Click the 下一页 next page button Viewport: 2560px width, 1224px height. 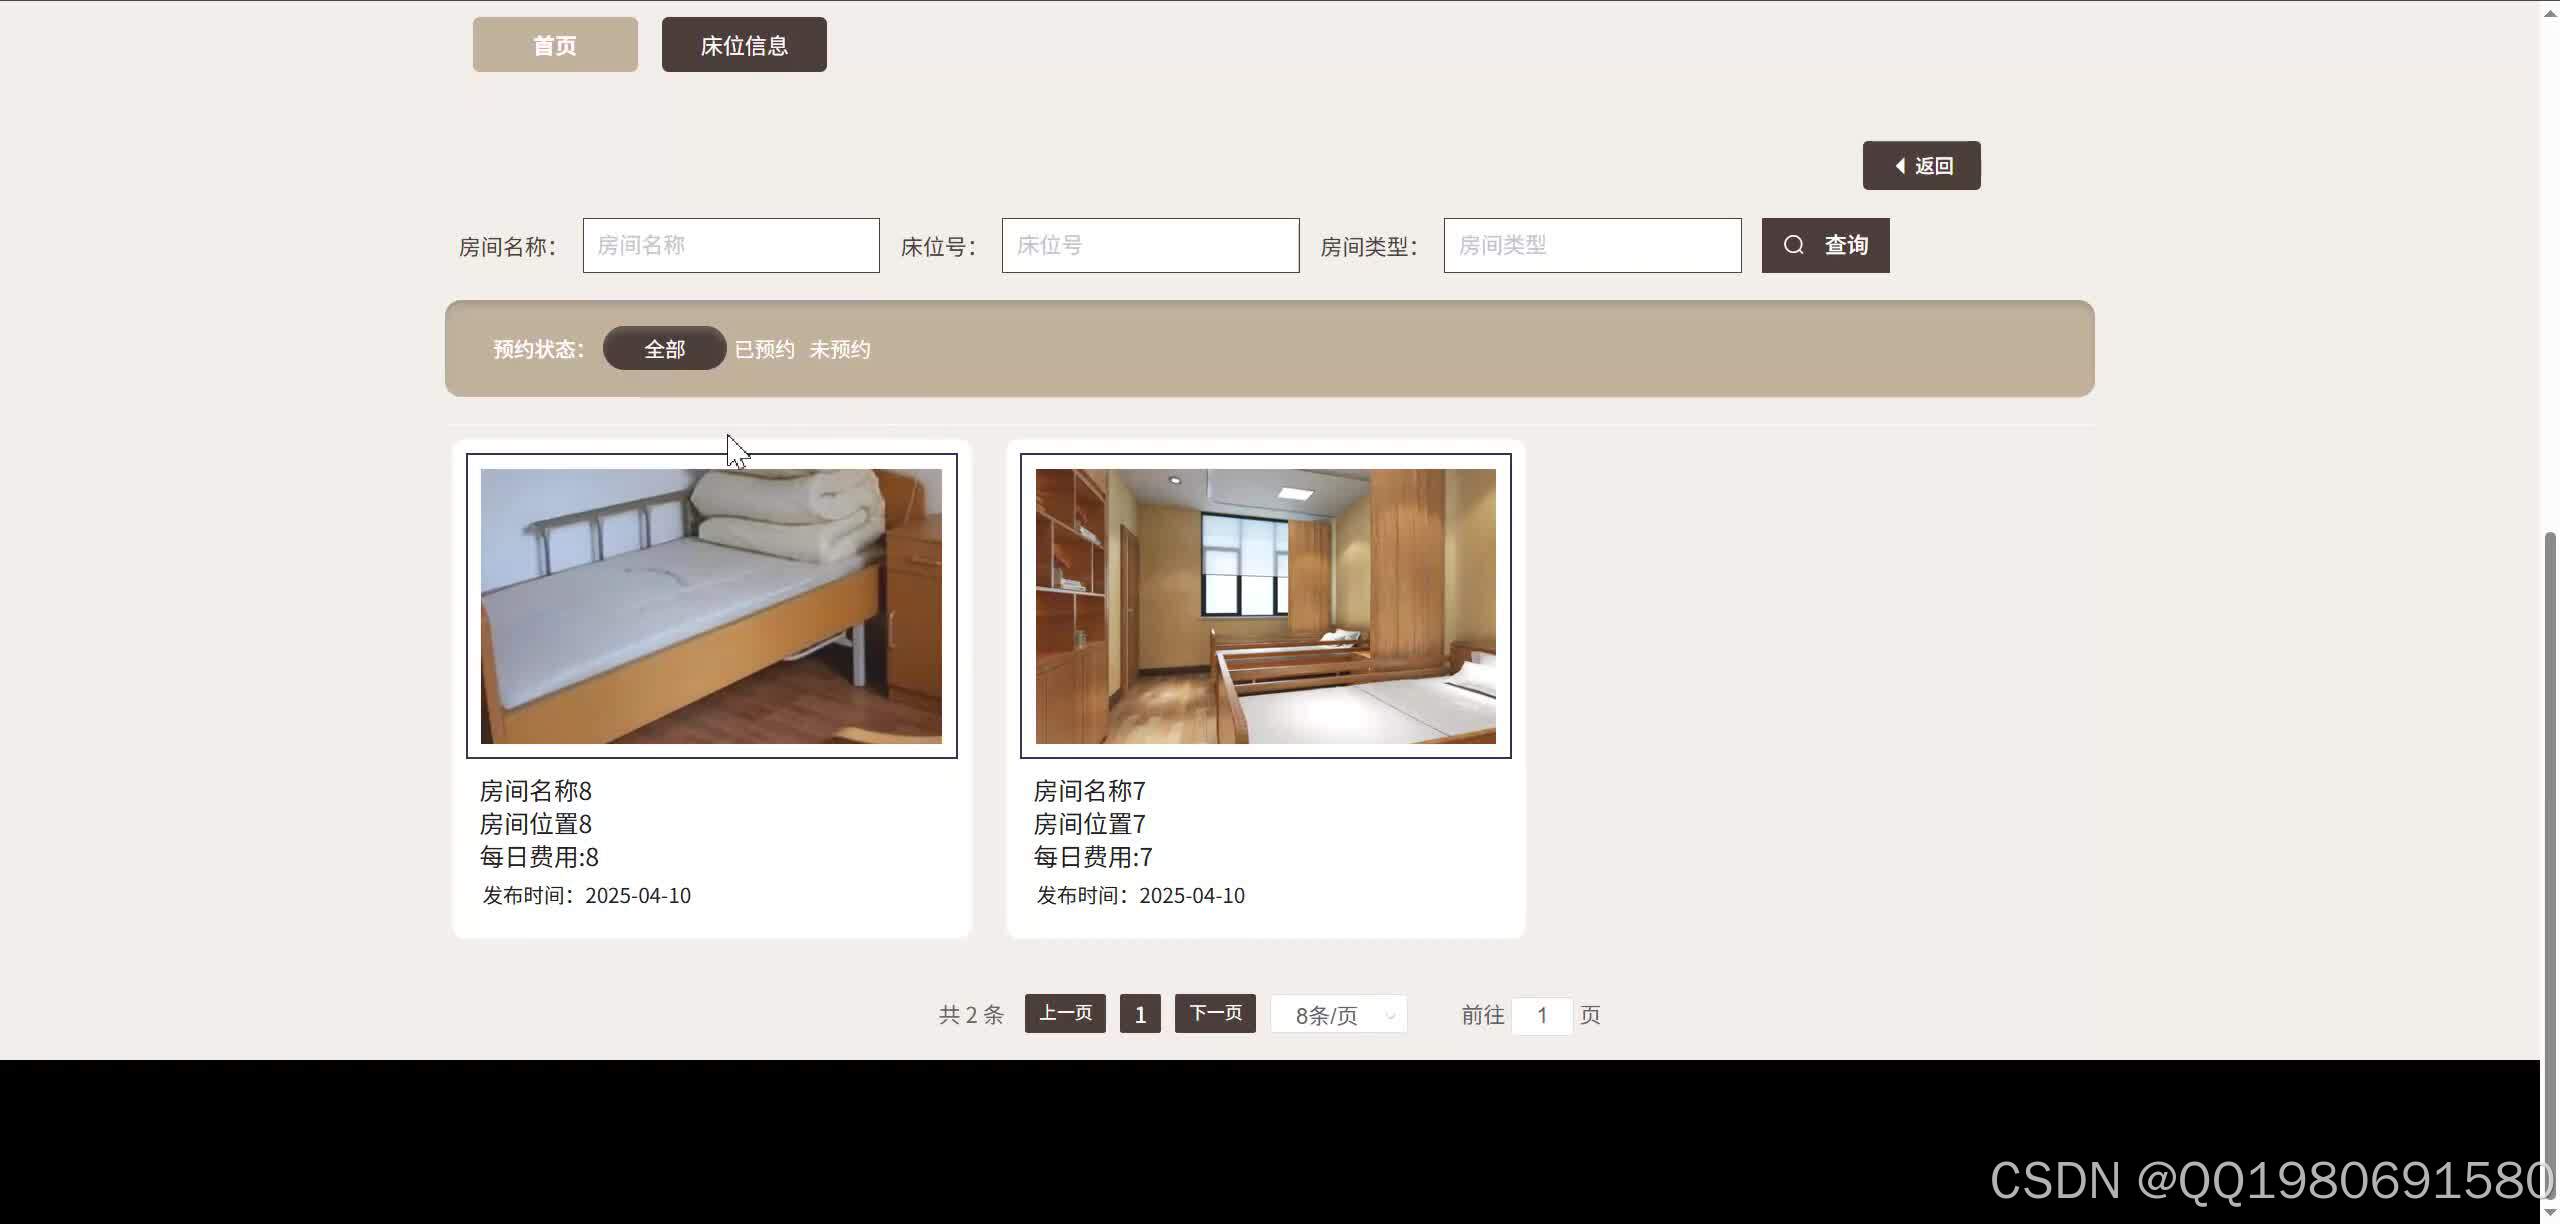pyautogui.click(x=1213, y=1013)
